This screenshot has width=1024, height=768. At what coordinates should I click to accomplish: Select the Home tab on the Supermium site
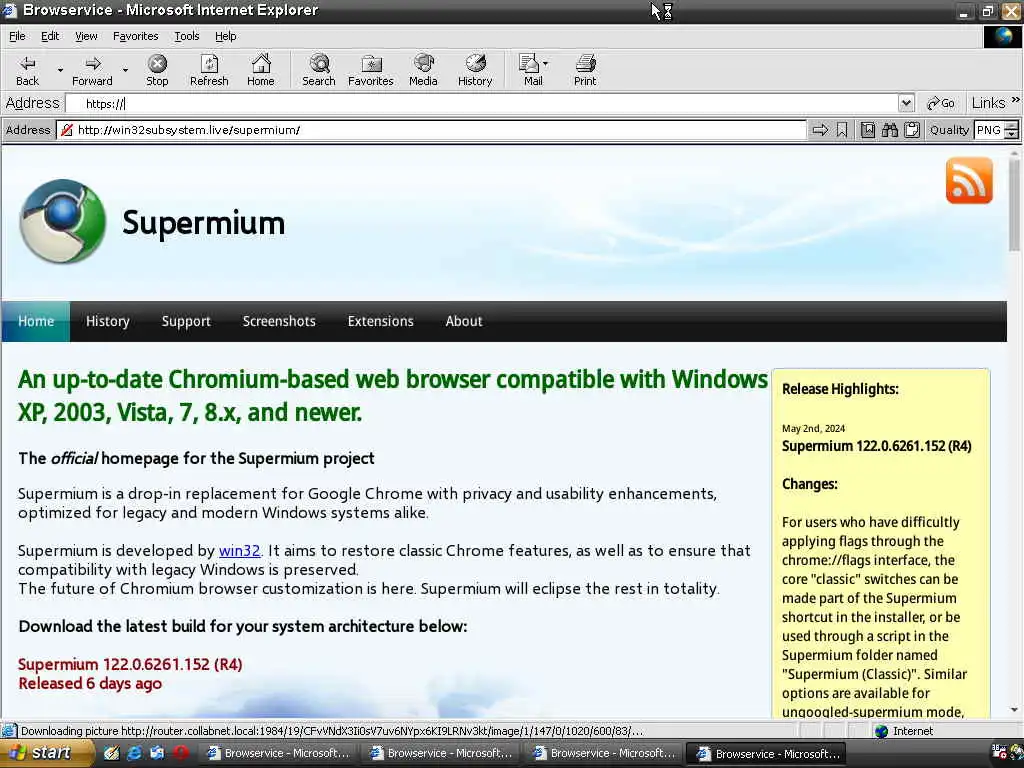(36, 321)
